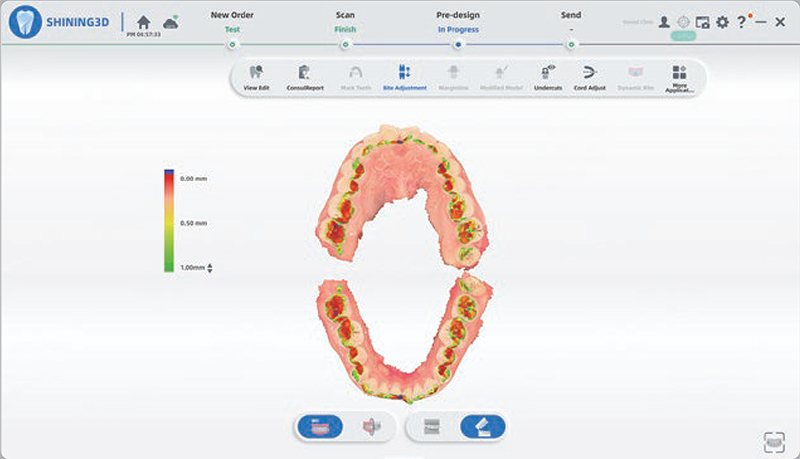Select the Bite Adjustment tool
Image resolution: width=800 pixels, height=459 pixels.
404,76
